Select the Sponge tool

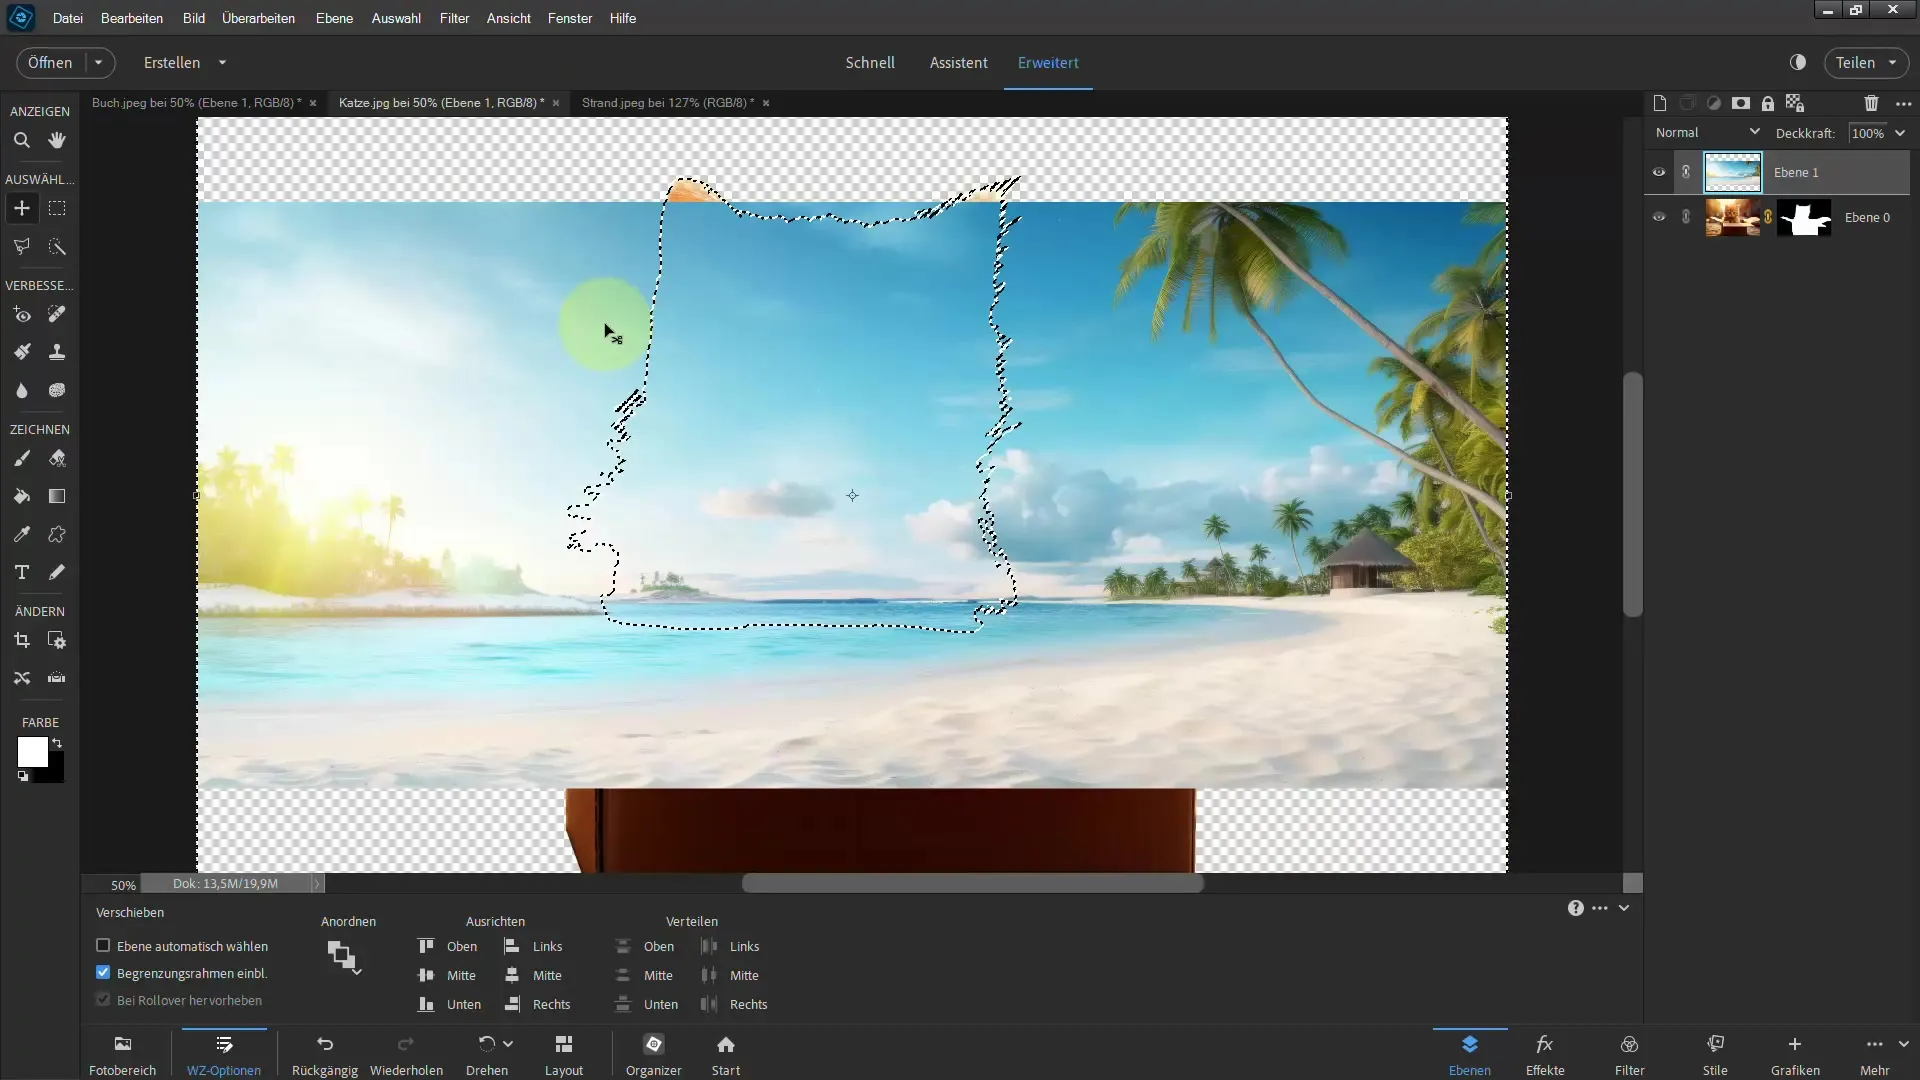pos(57,390)
